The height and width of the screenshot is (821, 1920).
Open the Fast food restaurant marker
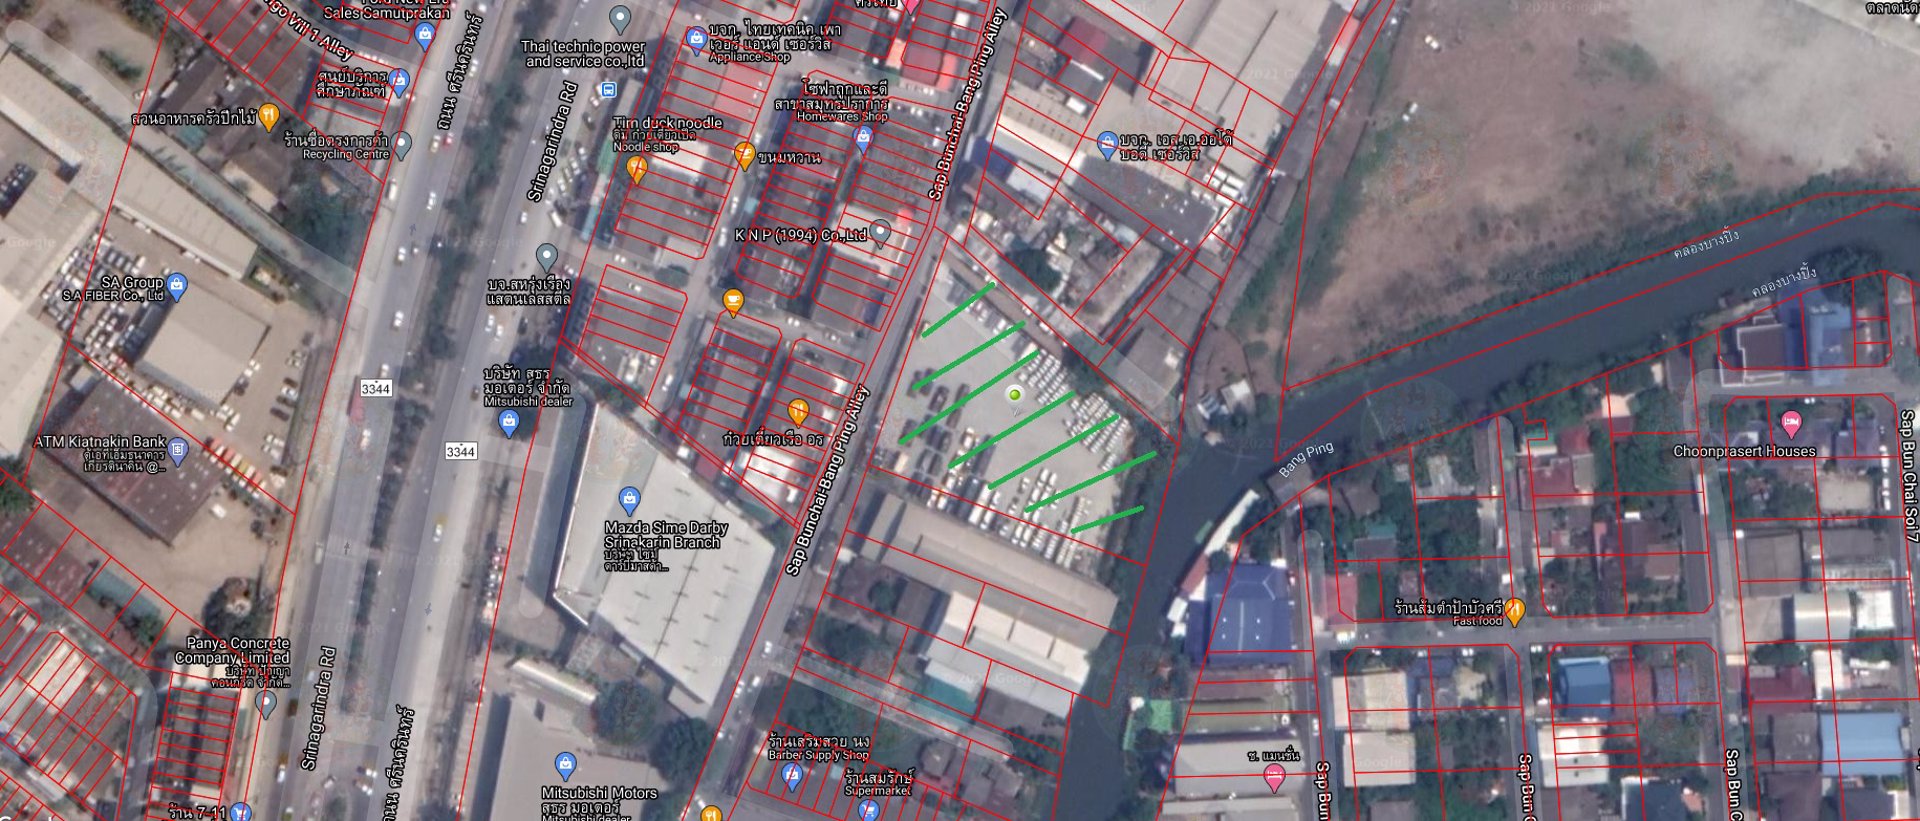(1515, 610)
